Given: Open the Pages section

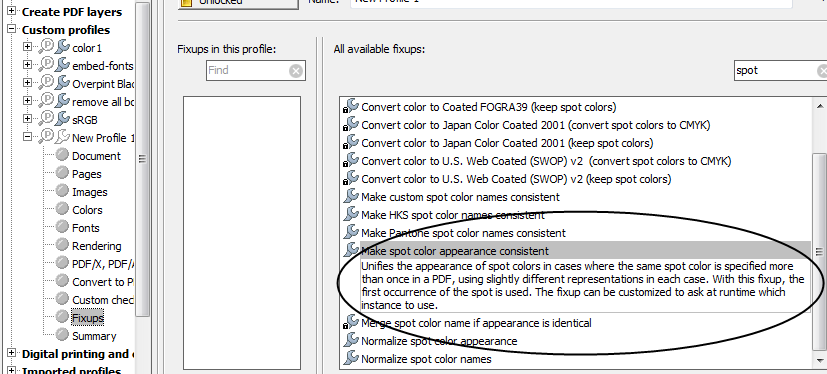Looking at the screenshot, I should (86, 174).
